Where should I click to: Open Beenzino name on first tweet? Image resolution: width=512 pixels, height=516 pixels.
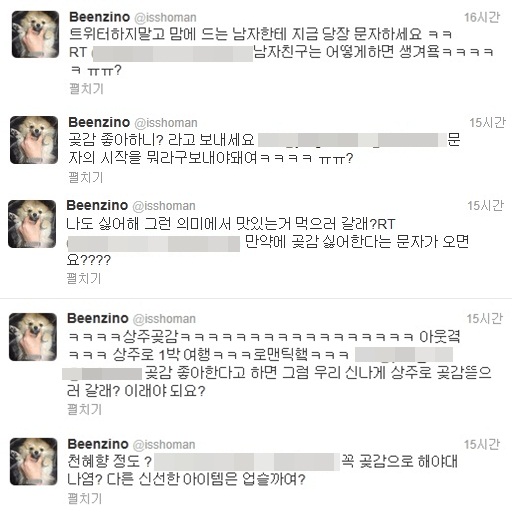99,17
